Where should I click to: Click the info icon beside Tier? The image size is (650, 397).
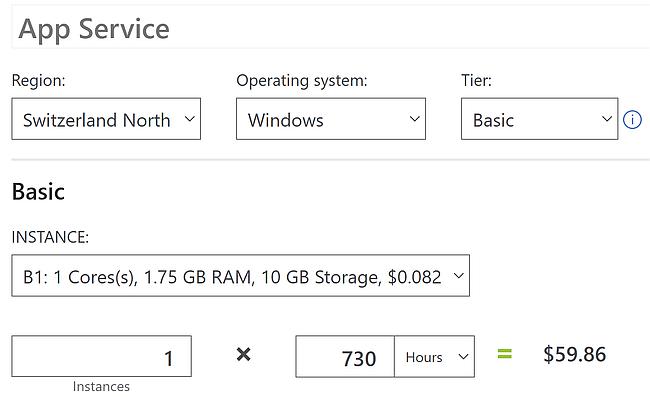(x=632, y=120)
